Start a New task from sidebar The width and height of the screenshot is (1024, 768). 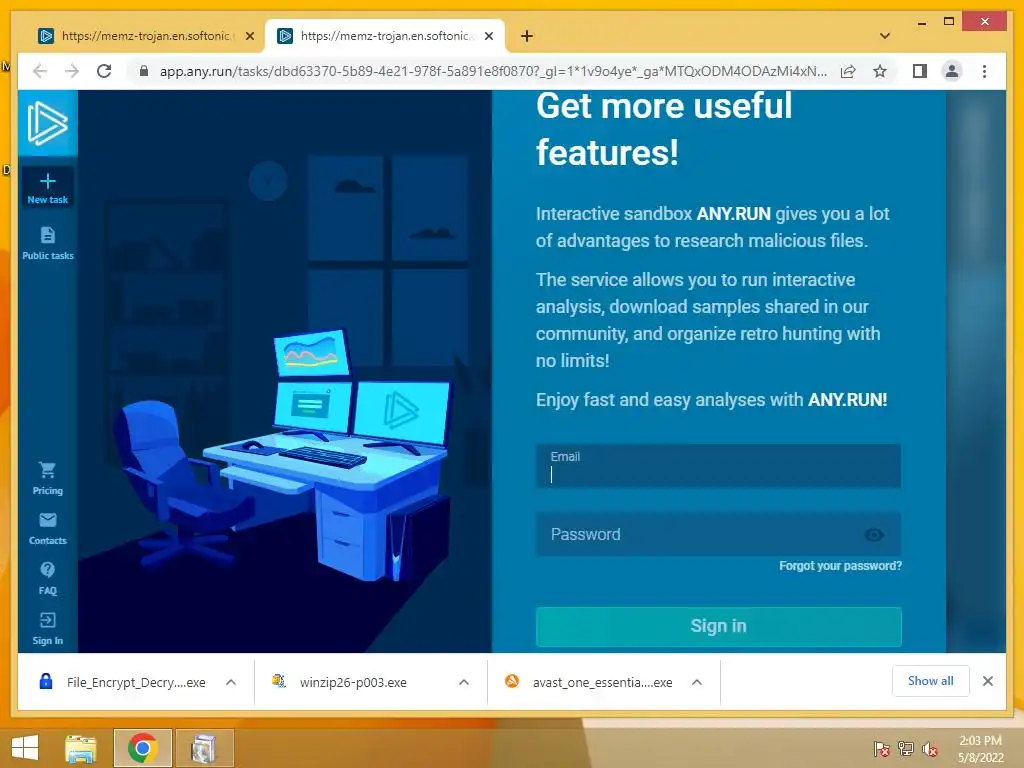(48, 188)
